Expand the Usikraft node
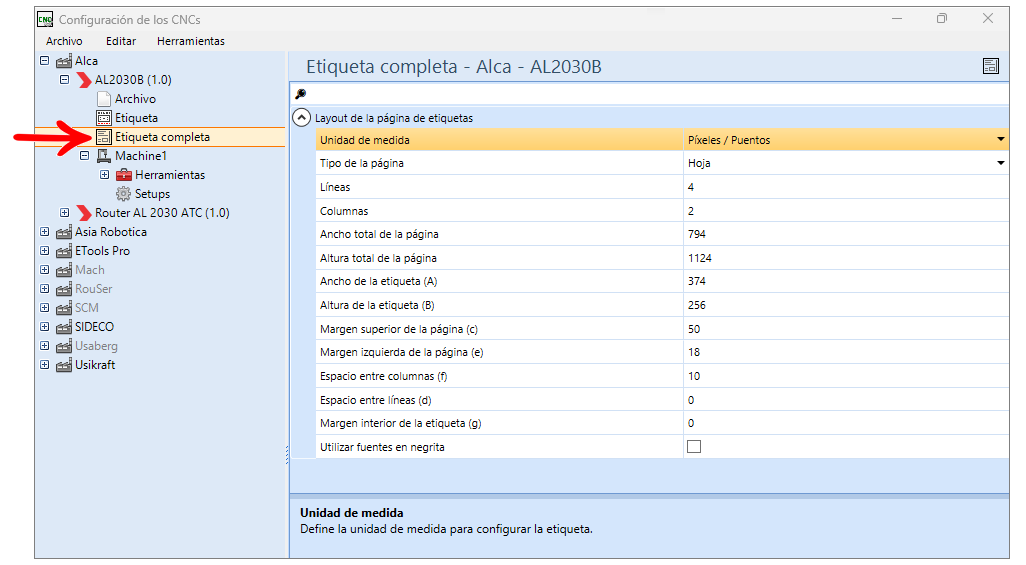Image resolution: width=1026 pixels, height=565 pixels. pyautogui.click(x=44, y=365)
